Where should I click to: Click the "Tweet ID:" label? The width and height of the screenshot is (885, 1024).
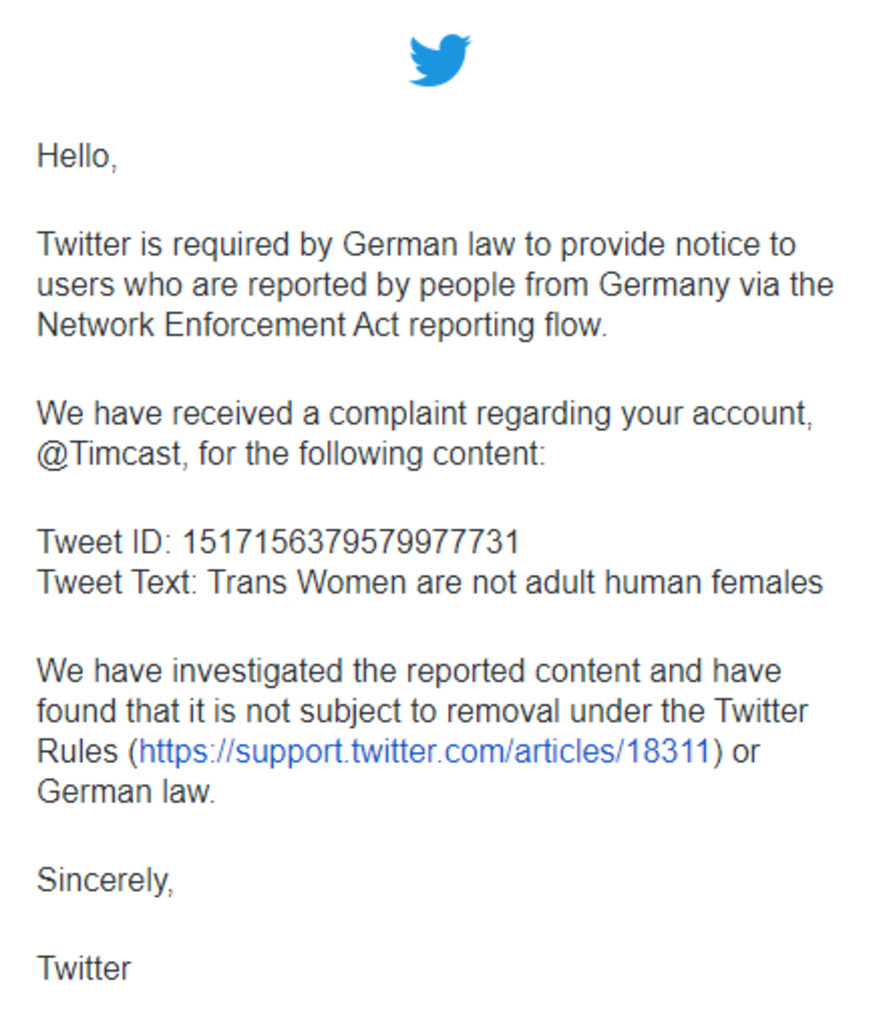coord(105,542)
